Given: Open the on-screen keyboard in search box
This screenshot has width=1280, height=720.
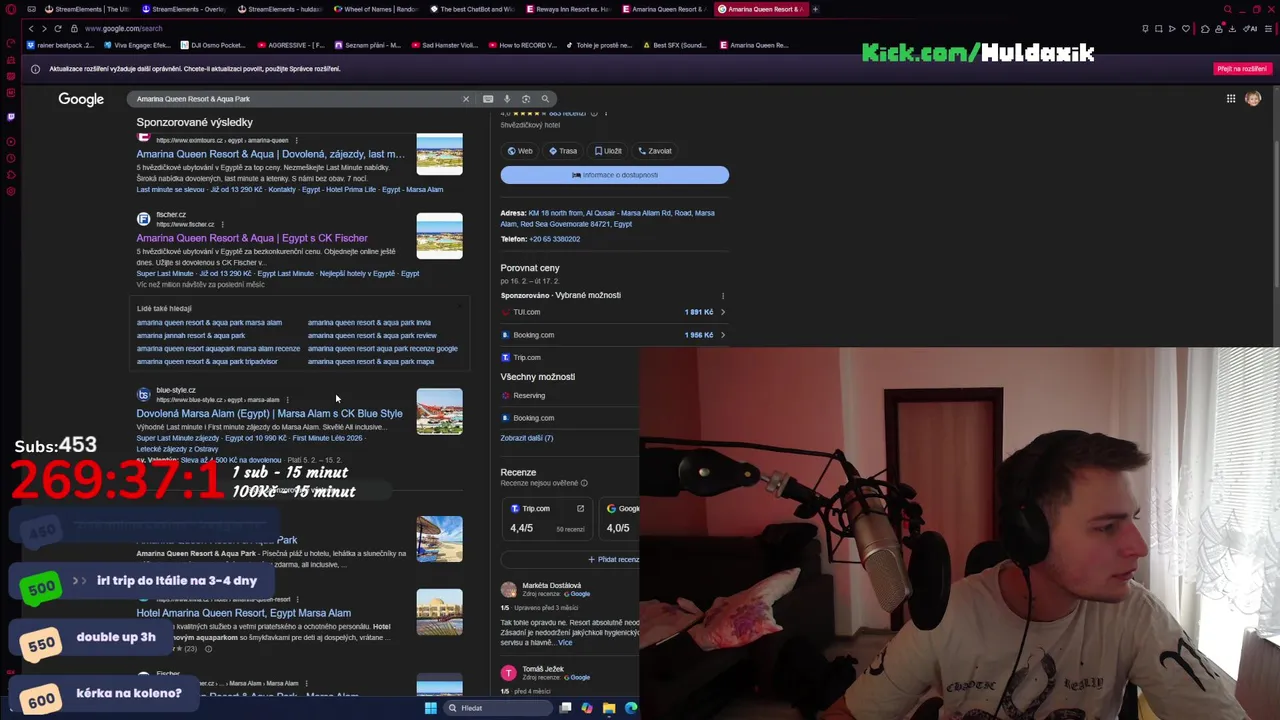Looking at the screenshot, I should tap(488, 99).
